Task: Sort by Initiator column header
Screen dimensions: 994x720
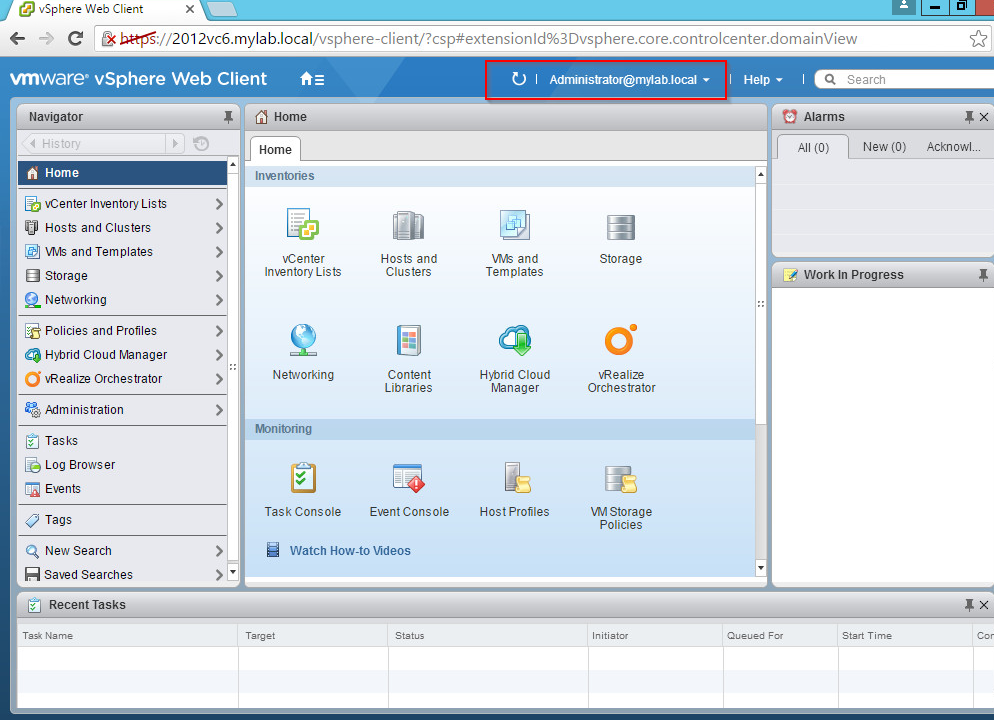Action: click(x=655, y=635)
